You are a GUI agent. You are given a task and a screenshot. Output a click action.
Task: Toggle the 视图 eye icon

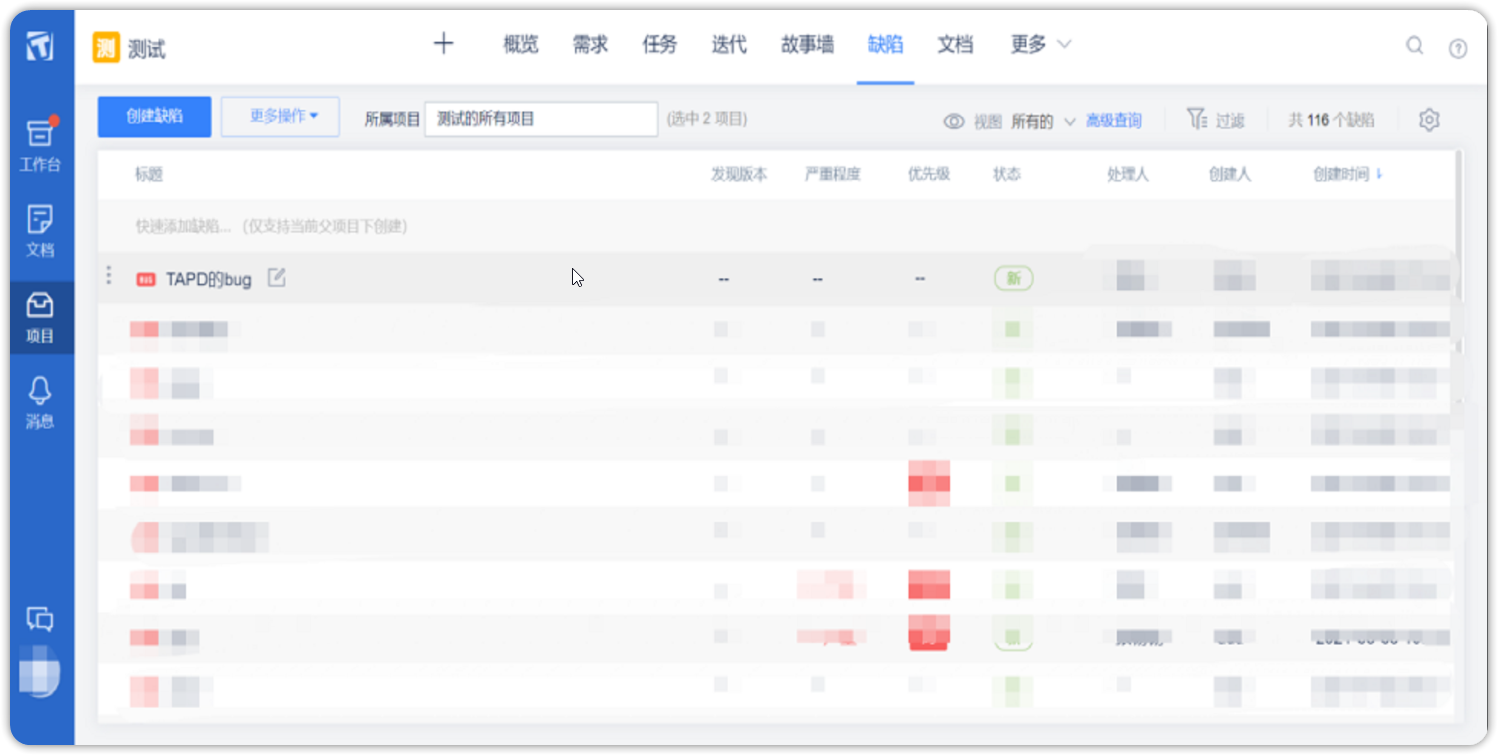[954, 121]
